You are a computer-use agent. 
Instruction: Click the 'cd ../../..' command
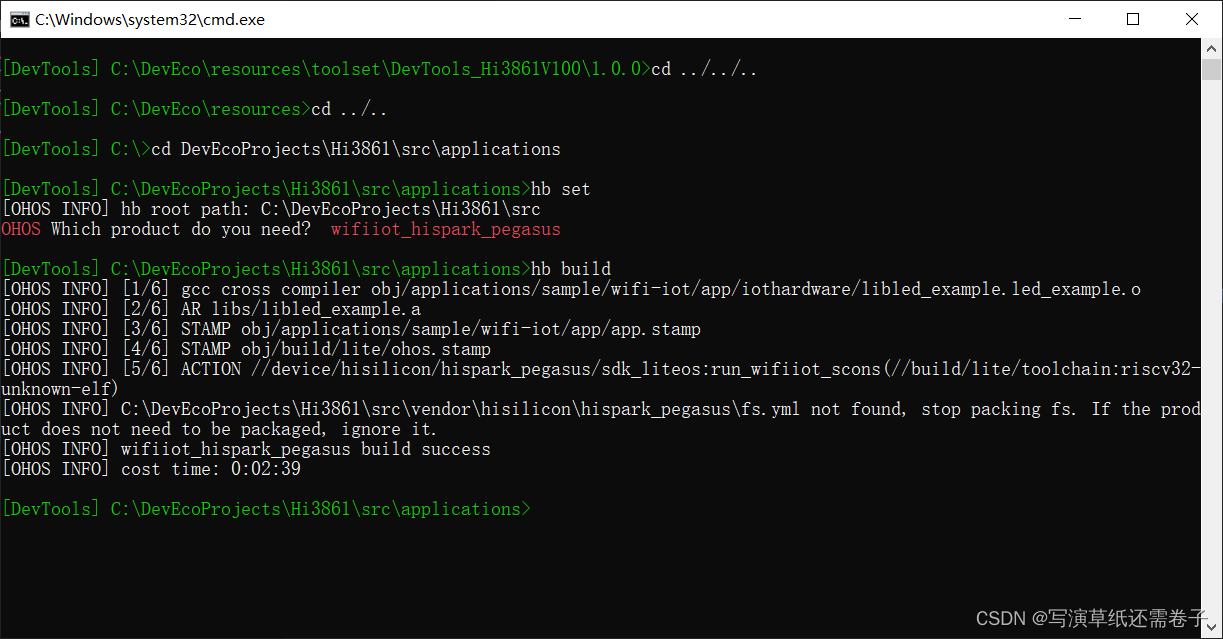704,69
